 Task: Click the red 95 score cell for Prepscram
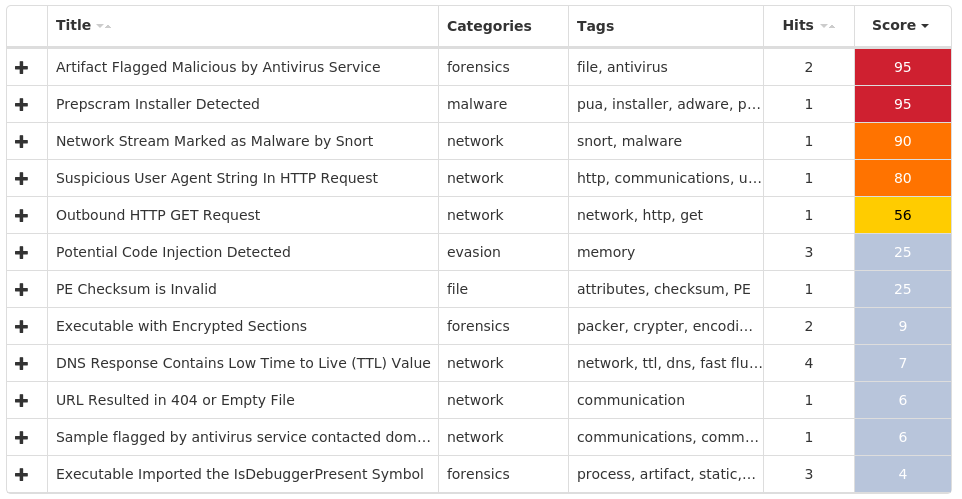pyautogui.click(x=902, y=104)
